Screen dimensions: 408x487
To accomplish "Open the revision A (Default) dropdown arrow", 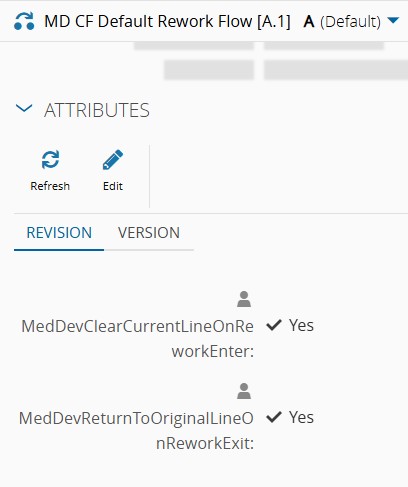I will [x=393, y=21].
